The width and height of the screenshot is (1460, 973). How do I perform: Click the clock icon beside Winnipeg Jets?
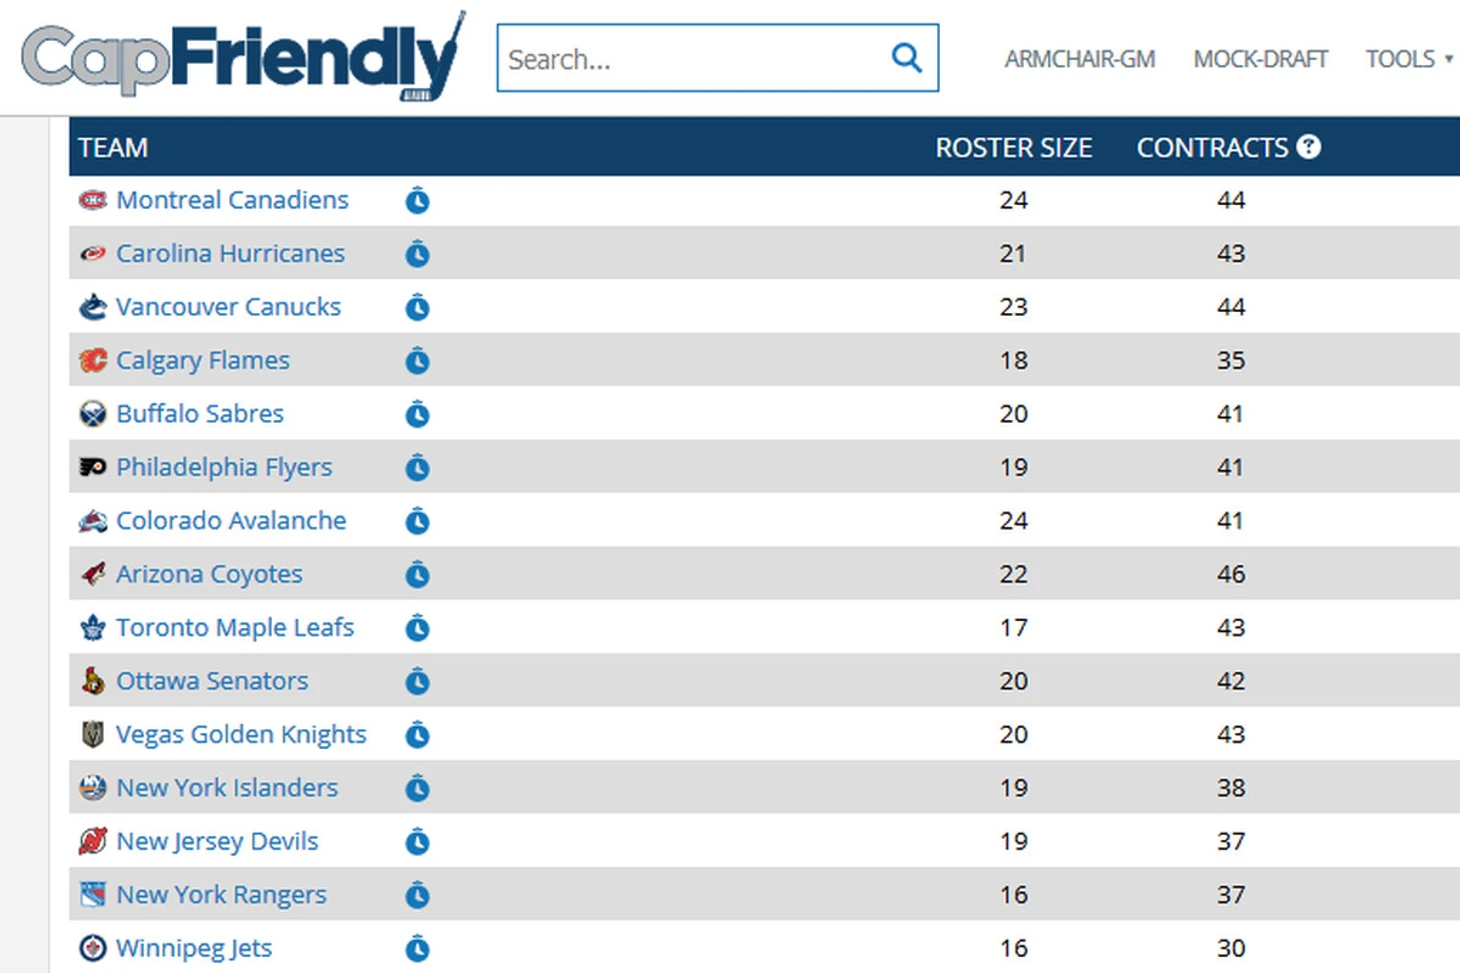(417, 948)
